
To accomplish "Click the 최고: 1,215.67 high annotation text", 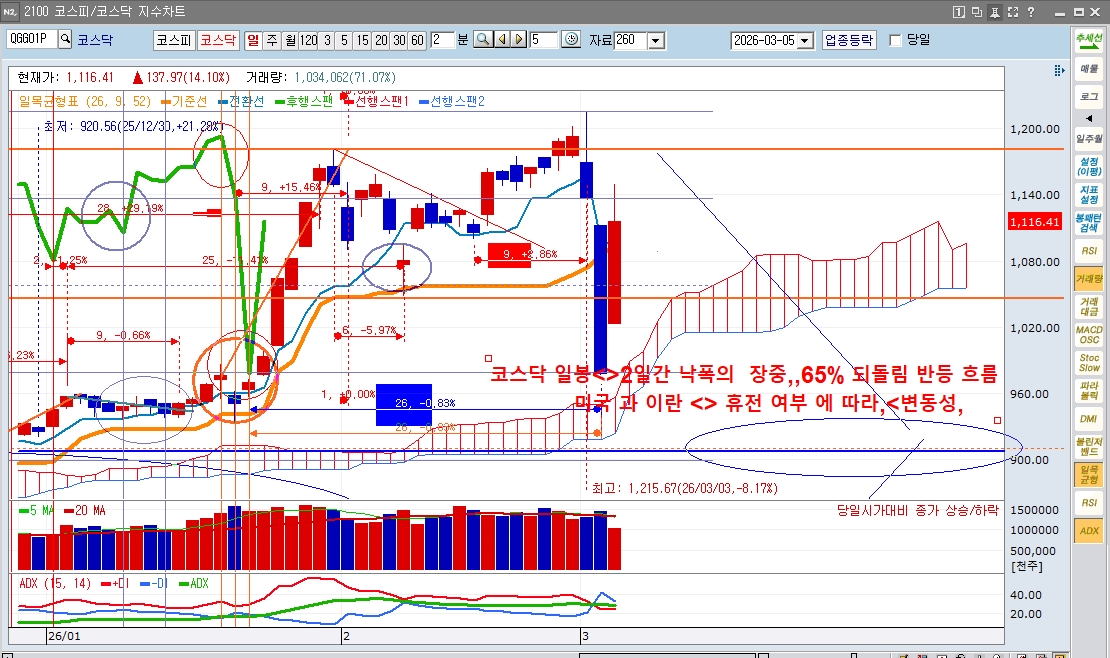I will 685,488.
